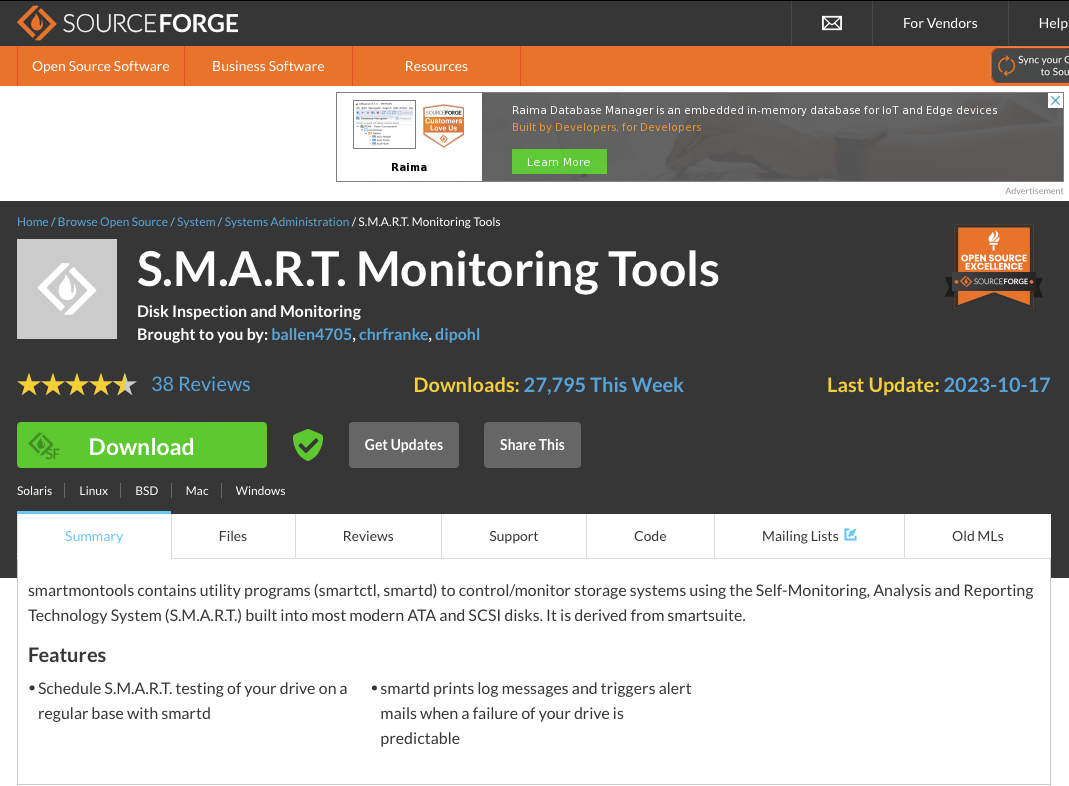Click the Share This button
This screenshot has width=1069, height=786.
click(x=532, y=445)
